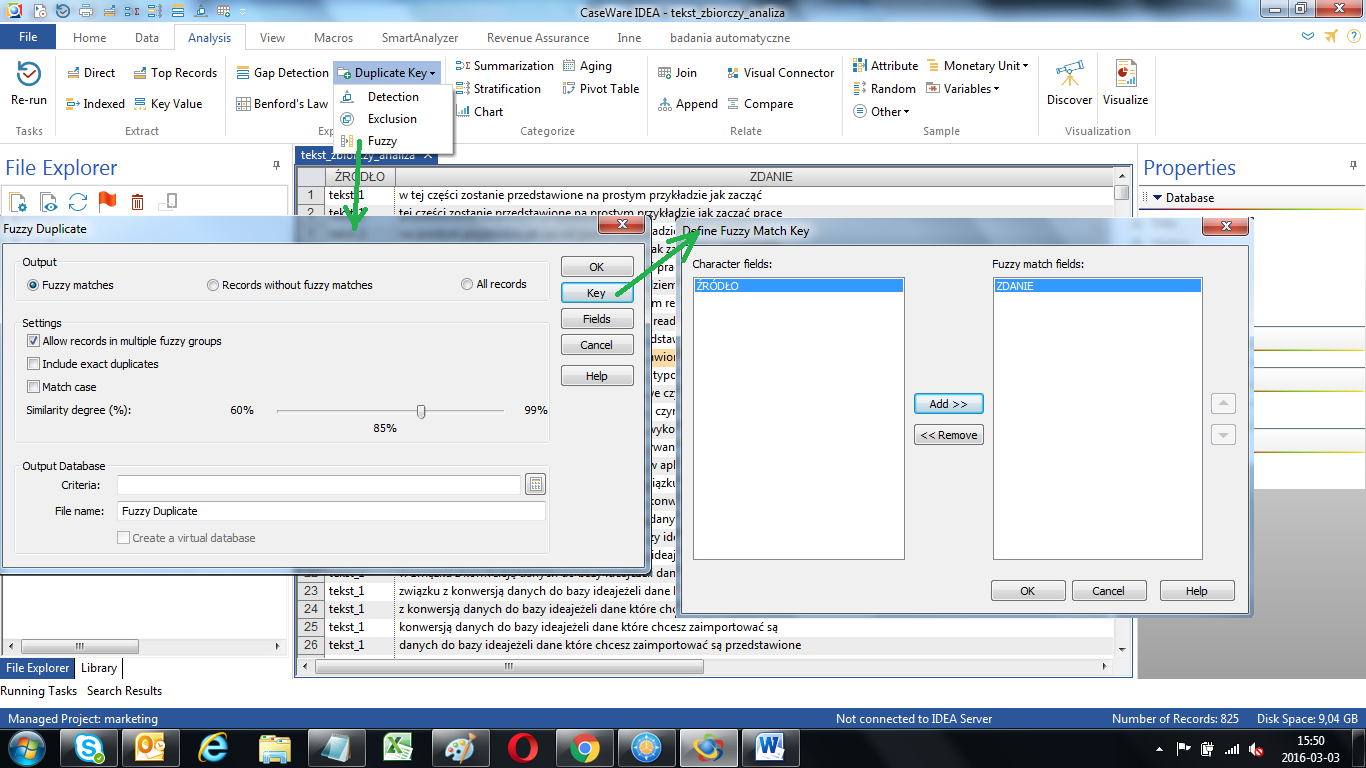This screenshot has height=768, width=1366.
Task: Click the Criteria input field
Action: click(x=319, y=485)
